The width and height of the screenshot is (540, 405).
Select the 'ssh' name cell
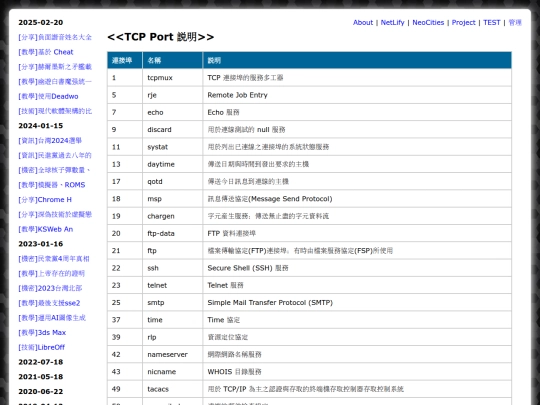[x=173, y=268]
